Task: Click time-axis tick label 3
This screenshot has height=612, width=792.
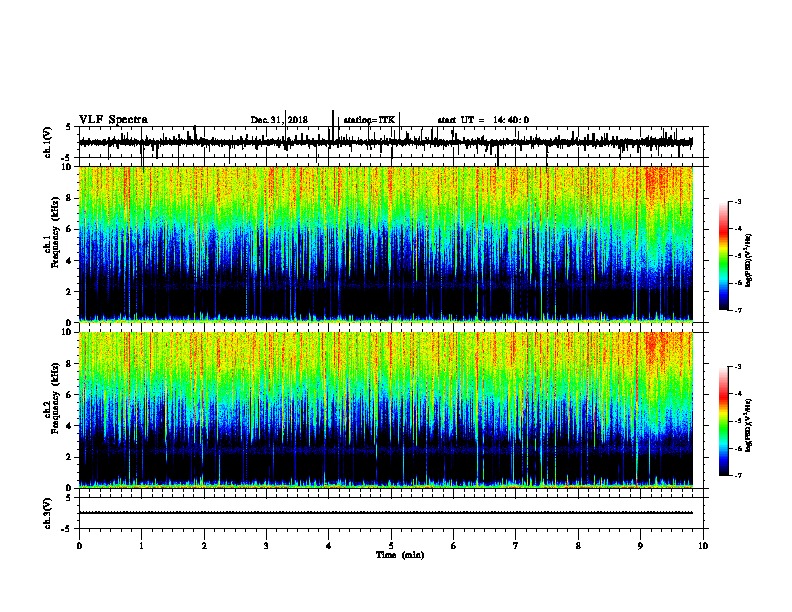Action: coord(266,546)
